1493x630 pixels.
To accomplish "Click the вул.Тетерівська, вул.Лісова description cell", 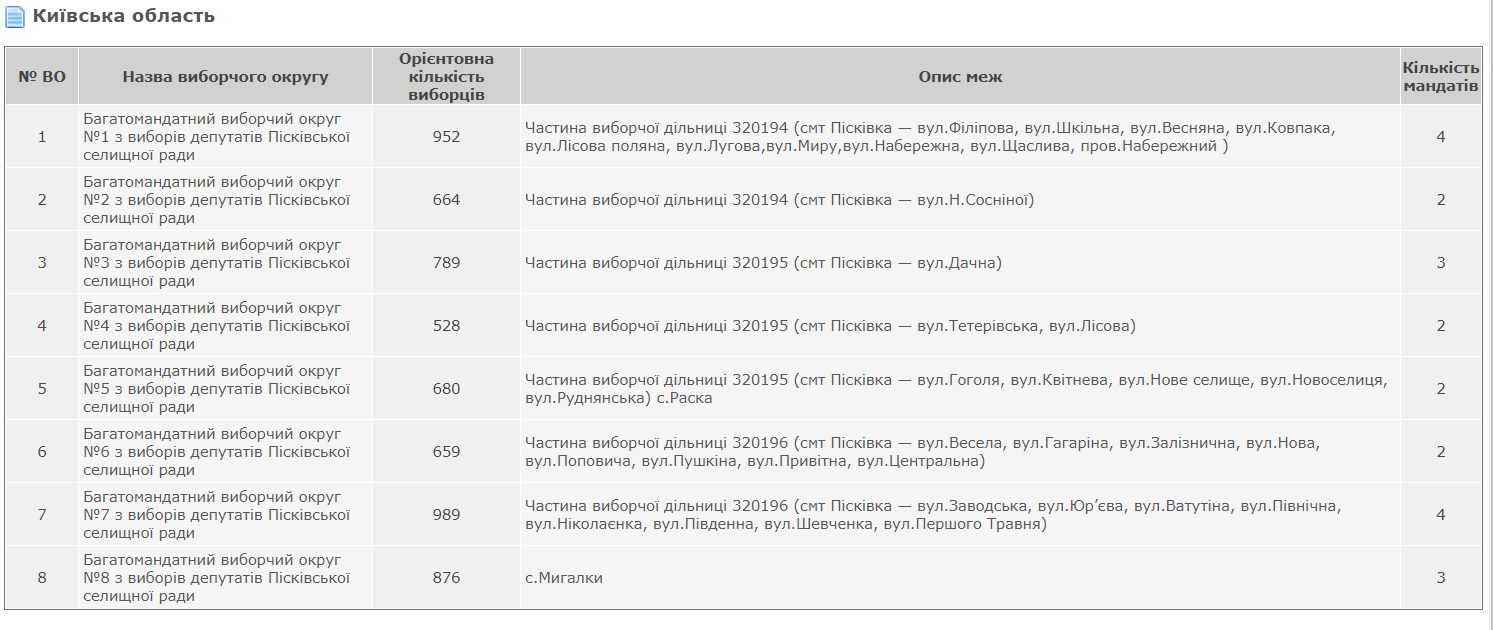I will [830, 326].
